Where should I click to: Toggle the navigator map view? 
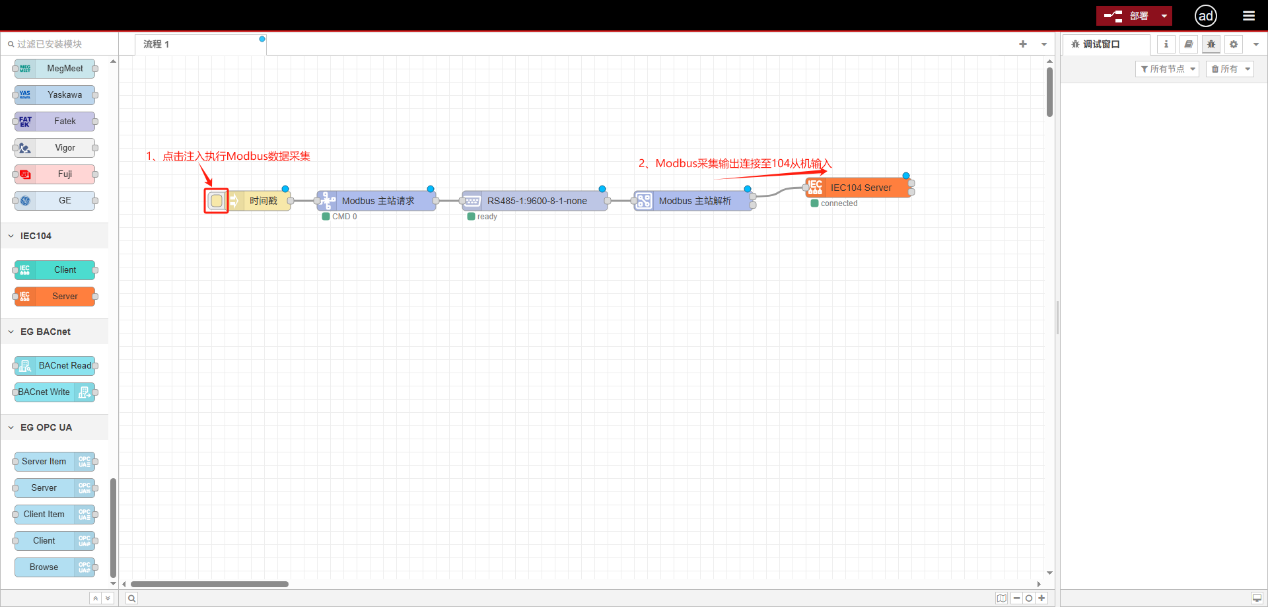pyautogui.click(x=1001, y=598)
